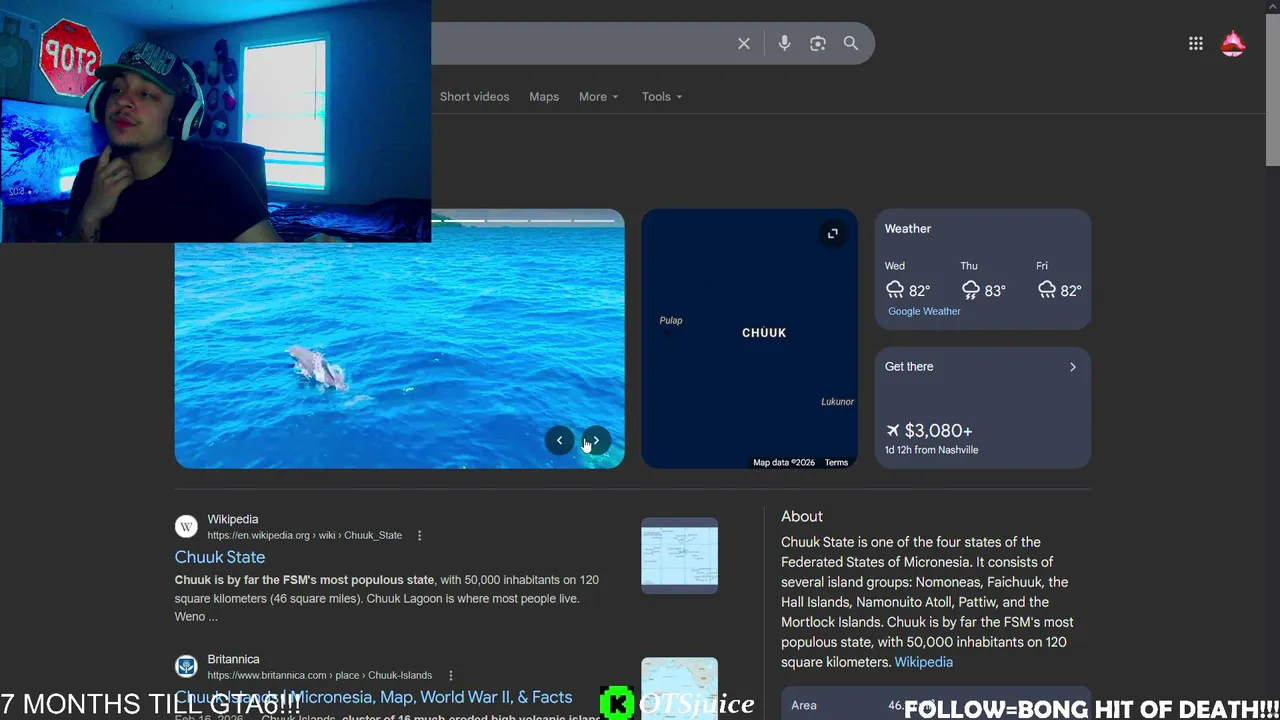This screenshot has height=720, width=1280.
Task: Open the en.wikipedia.org Chuuk_State URL
Action: point(305,536)
